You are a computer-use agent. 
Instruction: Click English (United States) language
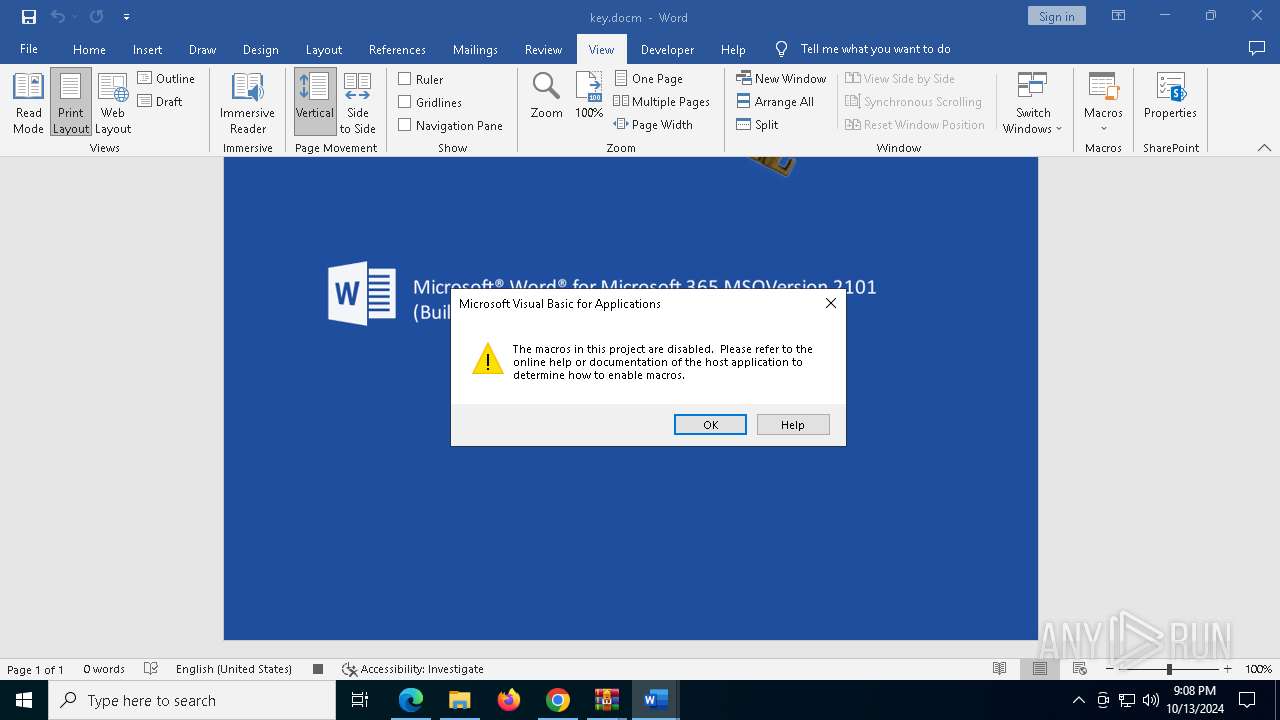(x=234, y=669)
